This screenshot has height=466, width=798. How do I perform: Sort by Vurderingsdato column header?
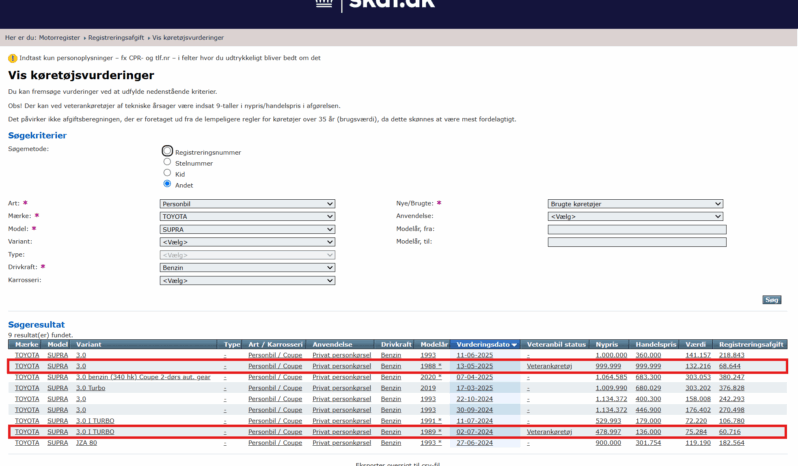(x=486, y=344)
